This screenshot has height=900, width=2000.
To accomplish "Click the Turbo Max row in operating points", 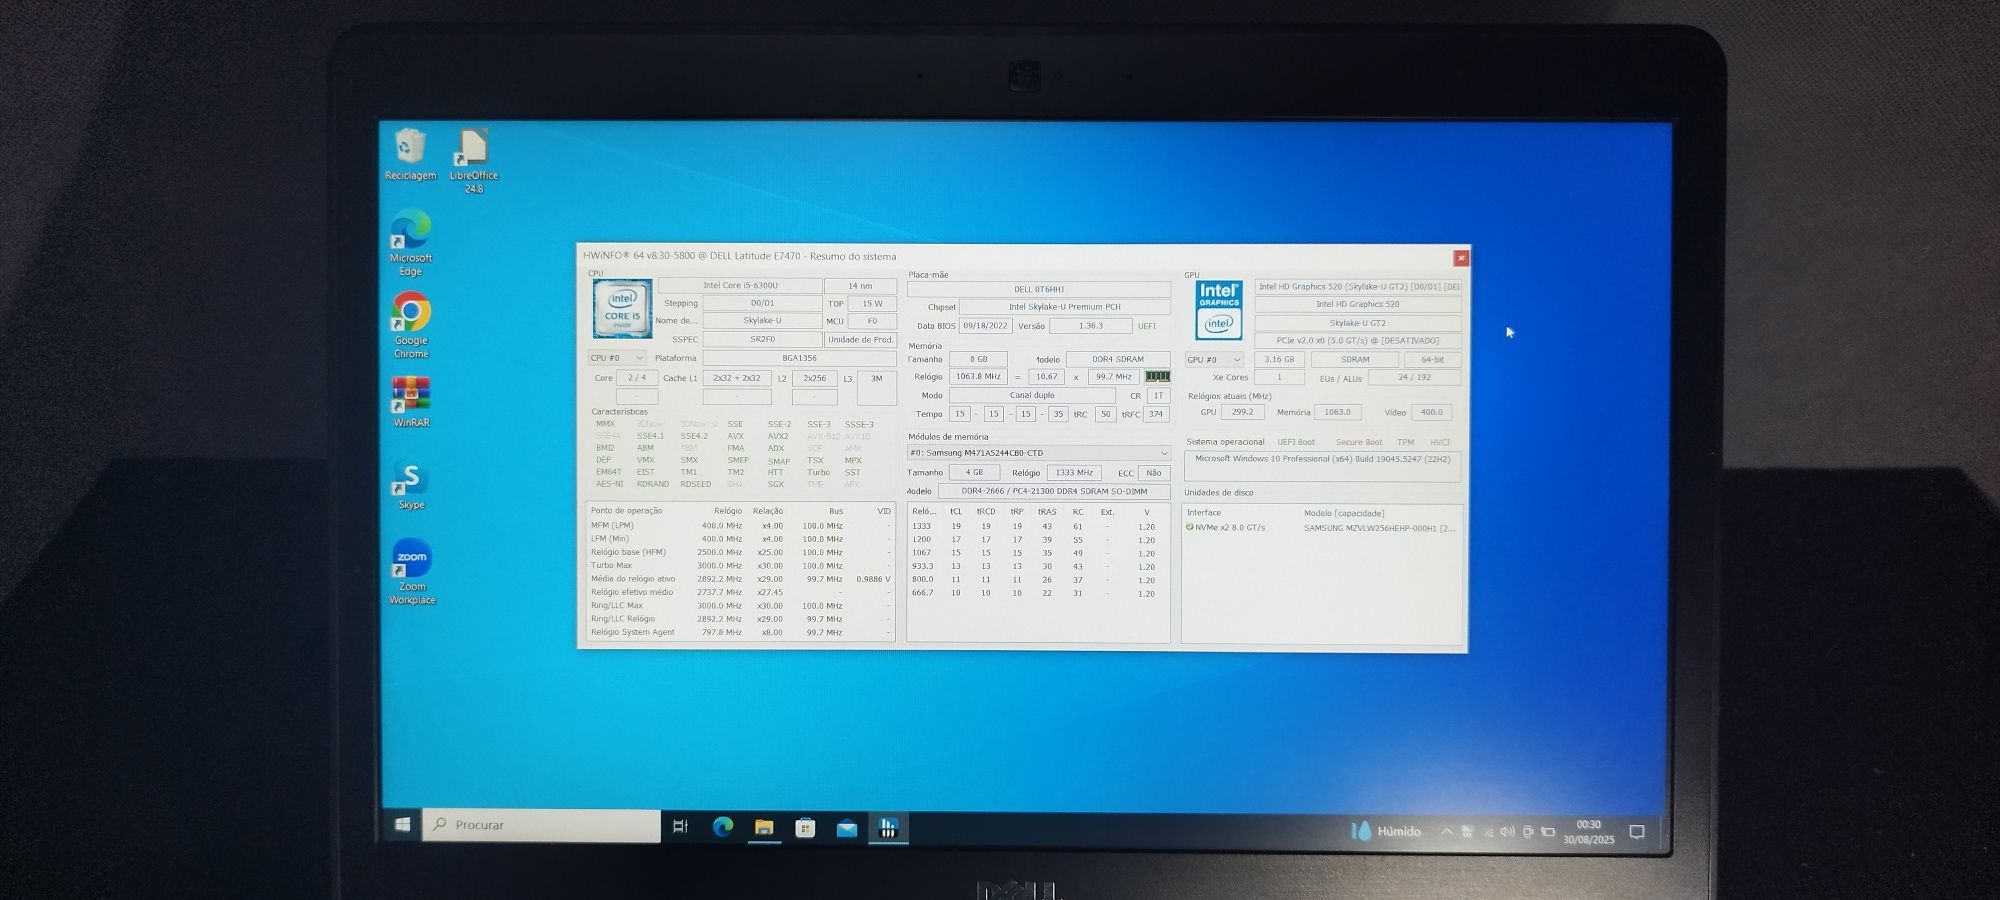I will click(x=739, y=565).
